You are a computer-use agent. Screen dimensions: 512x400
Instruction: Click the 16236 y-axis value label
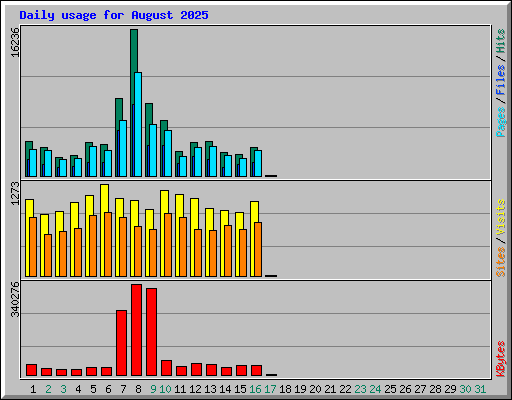pos(15,42)
